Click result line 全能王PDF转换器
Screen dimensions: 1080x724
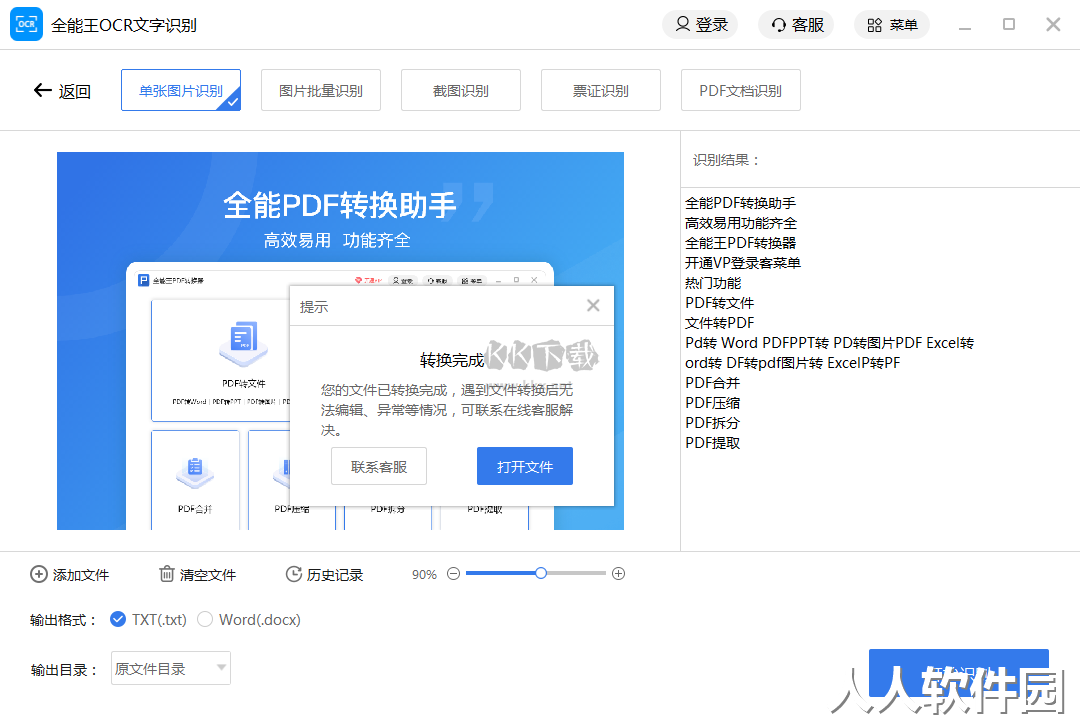tap(740, 243)
